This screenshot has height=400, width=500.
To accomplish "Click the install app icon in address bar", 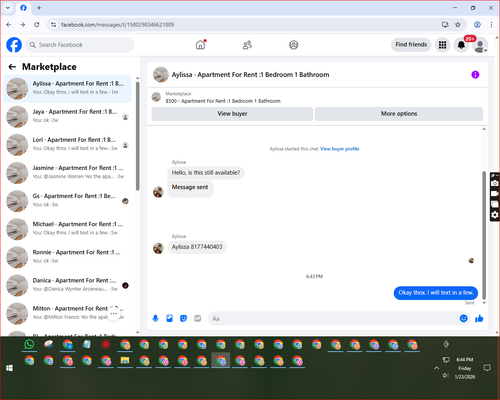I will tap(445, 25).
